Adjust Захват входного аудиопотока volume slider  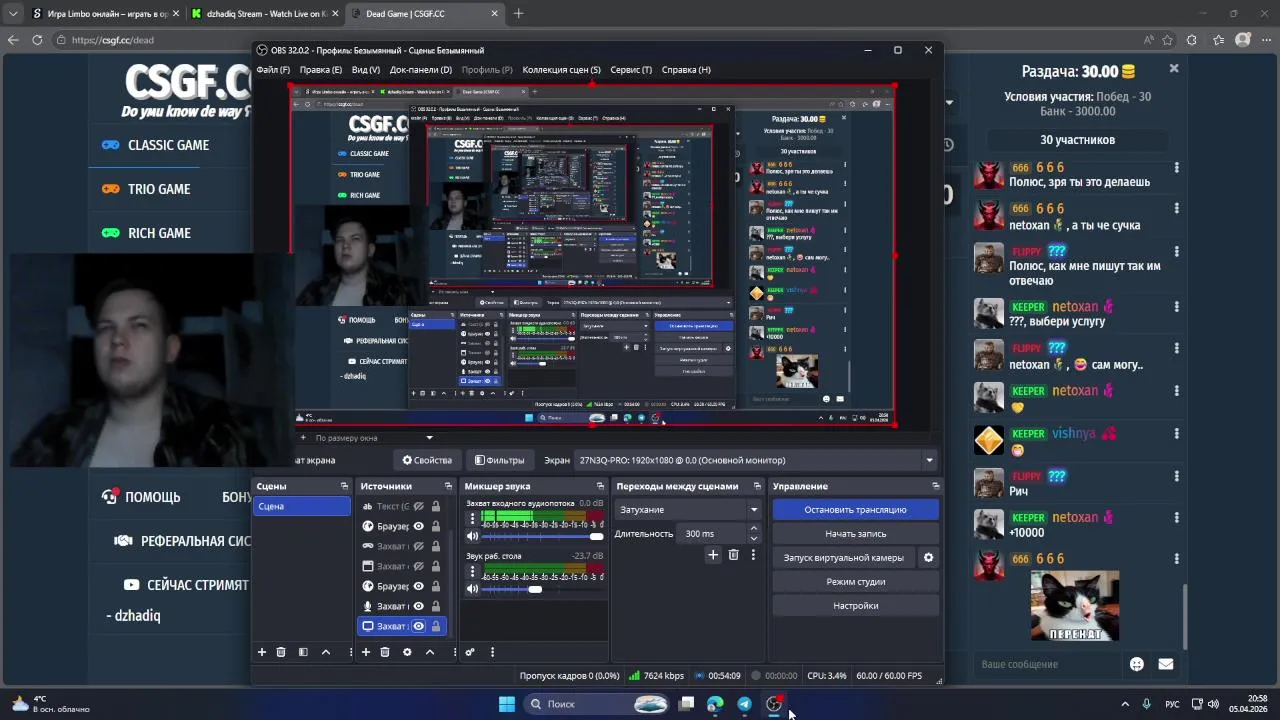tap(543, 537)
